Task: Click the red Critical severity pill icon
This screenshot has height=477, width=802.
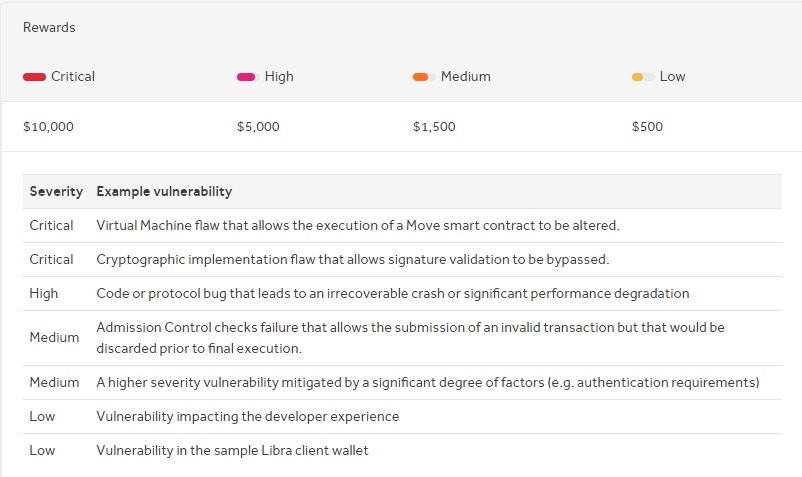Action: pyautogui.click(x=34, y=77)
